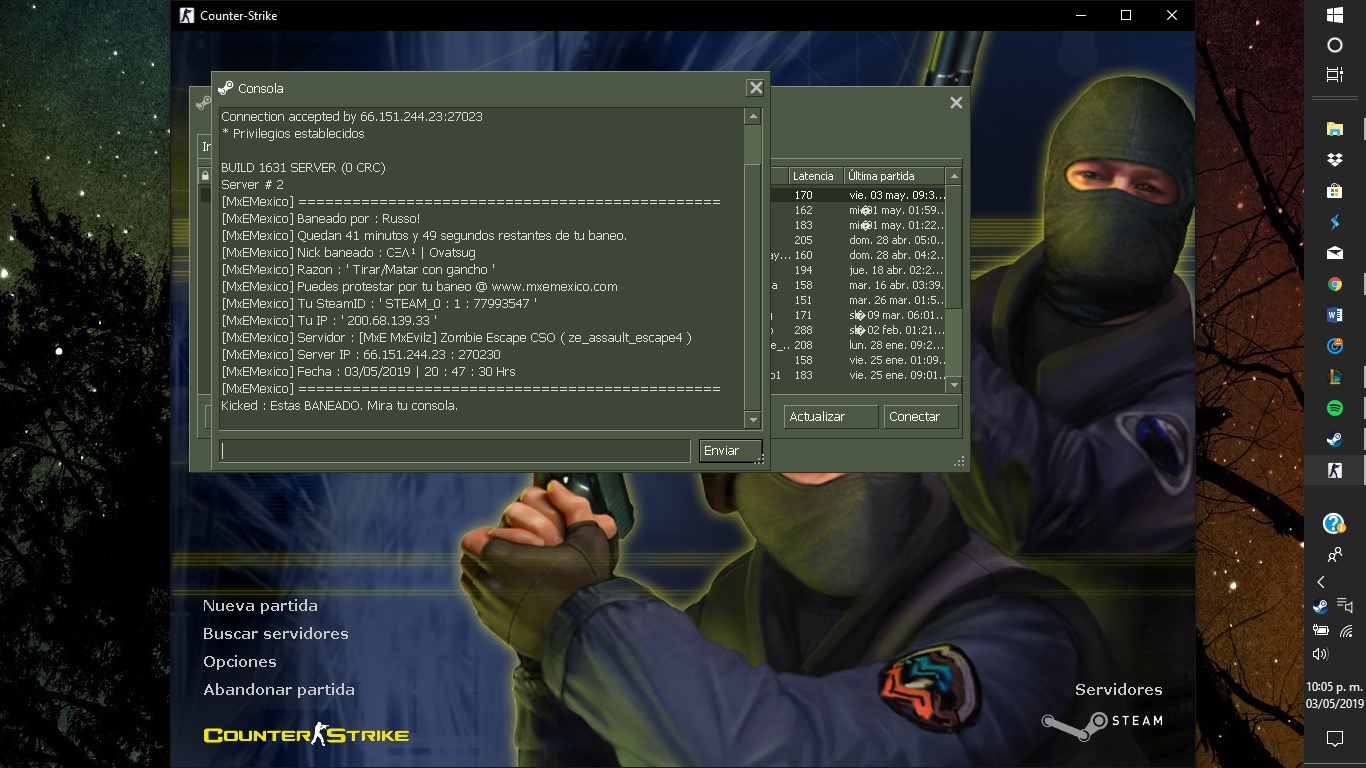
Task: Select server row with latency 162
Action: point(857,210)
